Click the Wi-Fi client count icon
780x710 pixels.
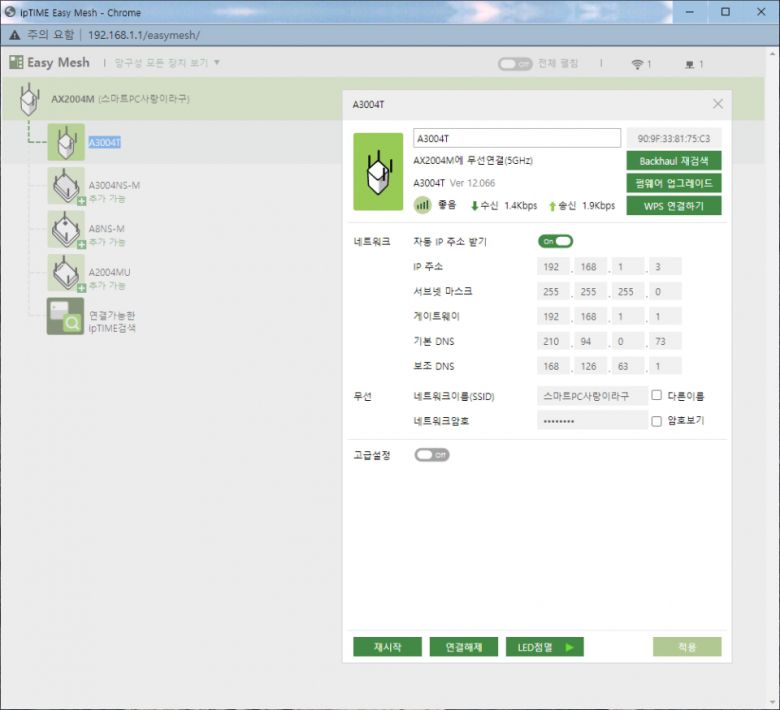[637, 64]
